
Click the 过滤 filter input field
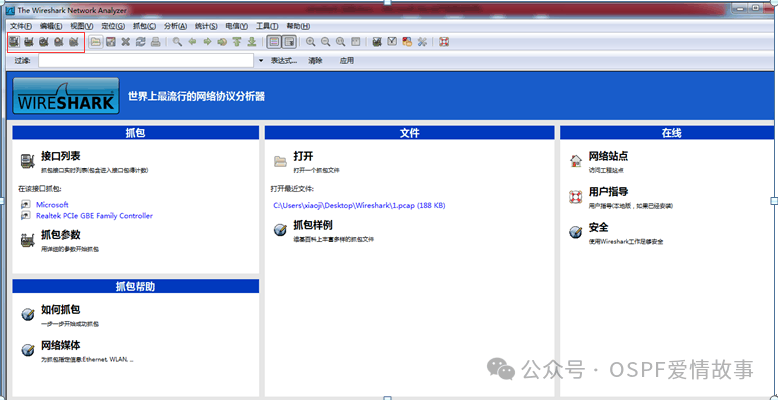145,61
